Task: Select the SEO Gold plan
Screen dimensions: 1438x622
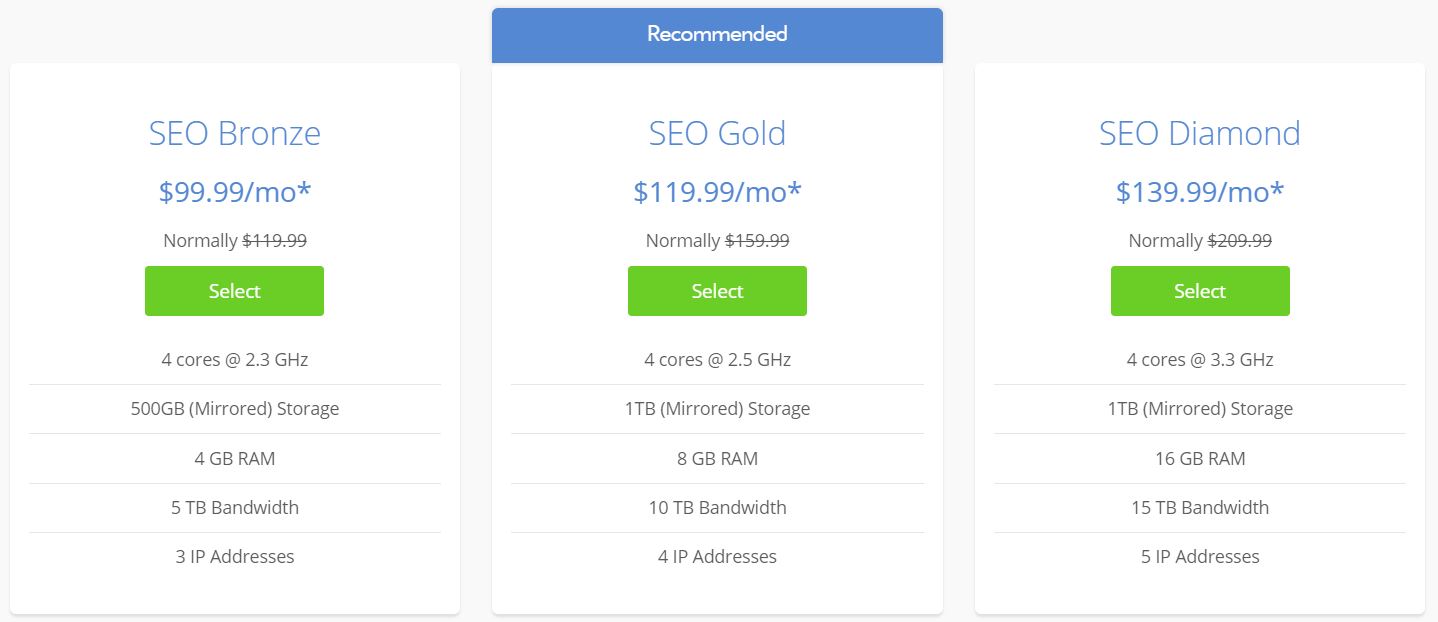Action: pyautogui.click(x=717, y=291)
